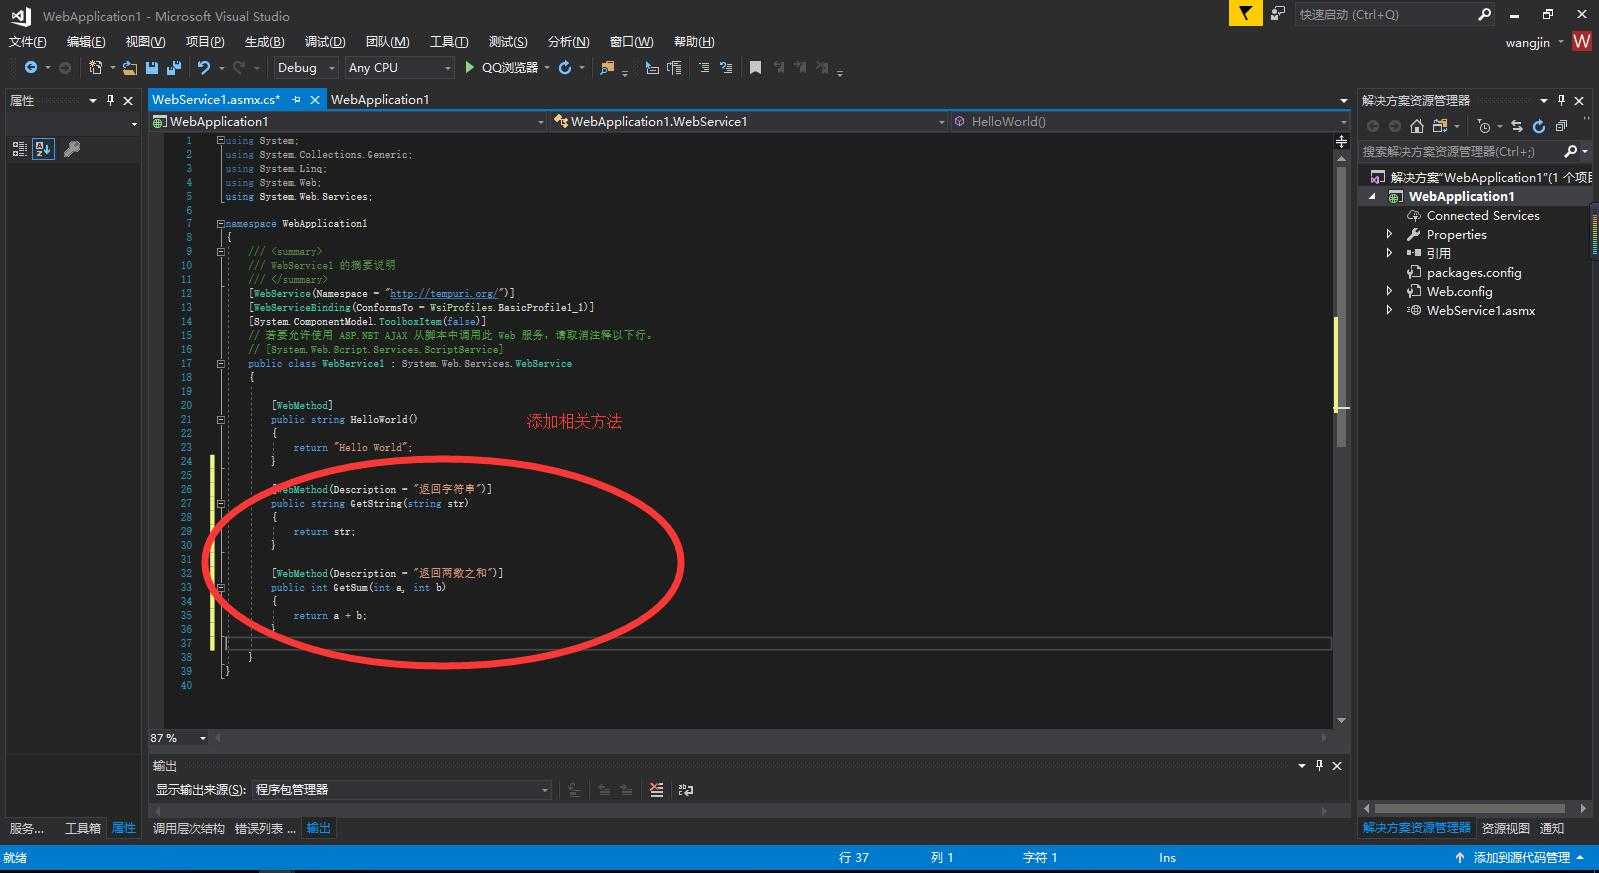Open the 调试(D) menu
1599x873 pixels.
coord(325,41)
